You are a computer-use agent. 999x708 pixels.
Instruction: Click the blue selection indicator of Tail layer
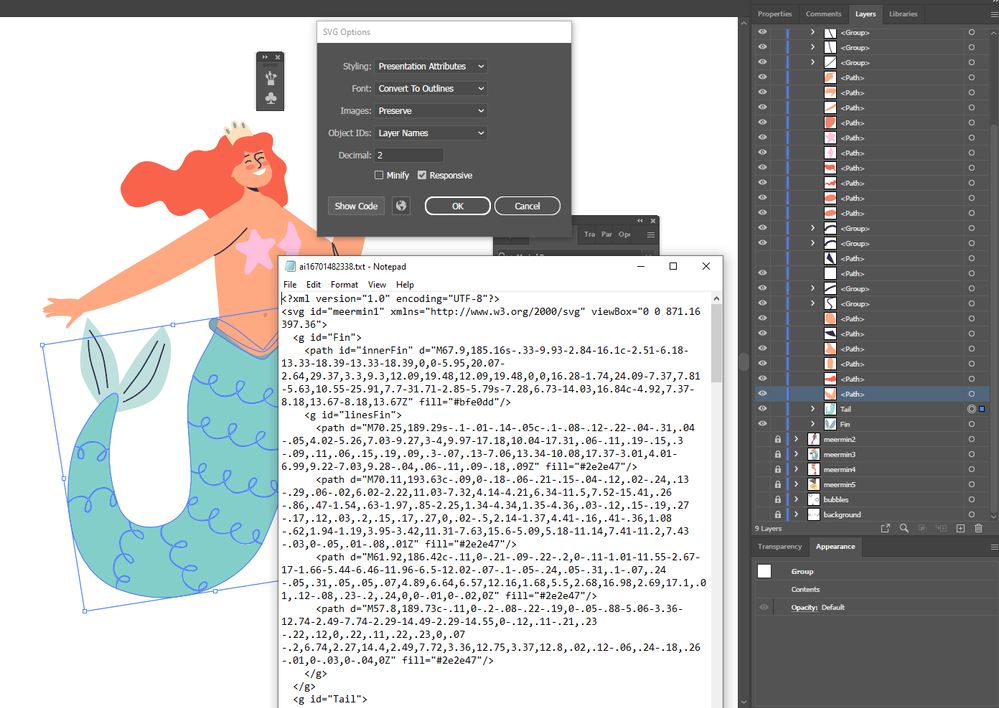tap(982, 409)
